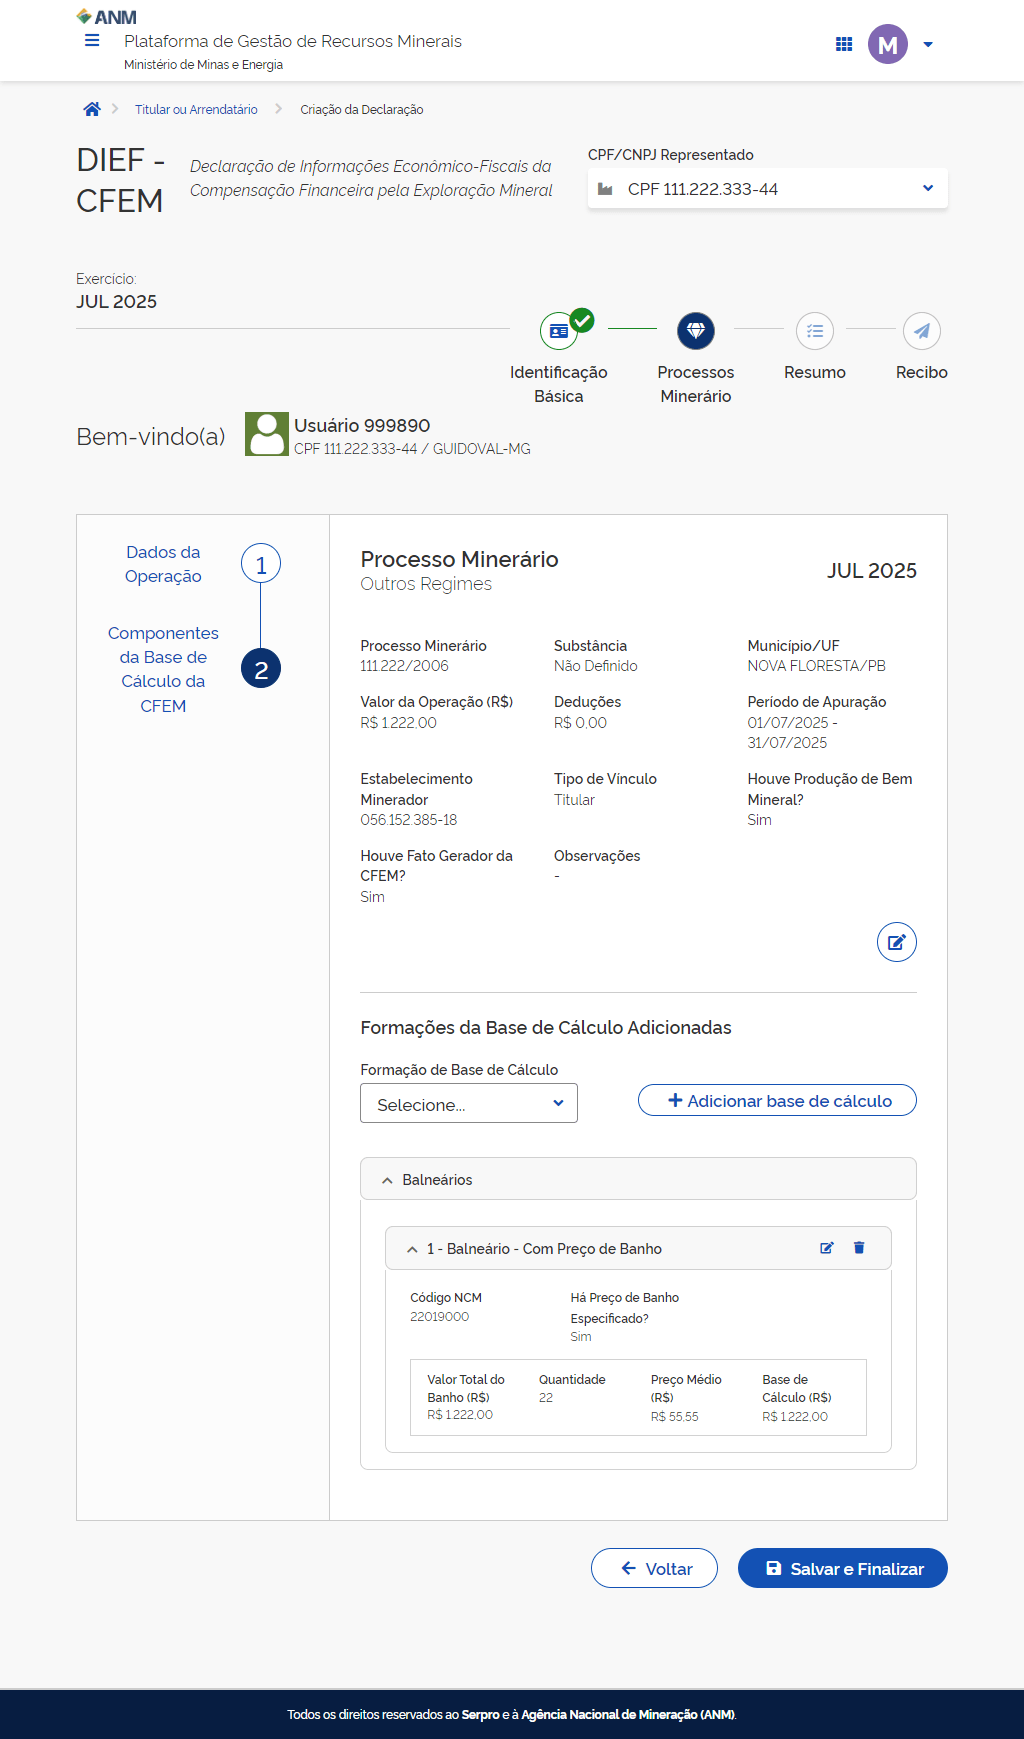Click Adicionar base de cálculo button
Image resolution: width=1024 pixels, height=1739 pixels.
coord(777,1101)
